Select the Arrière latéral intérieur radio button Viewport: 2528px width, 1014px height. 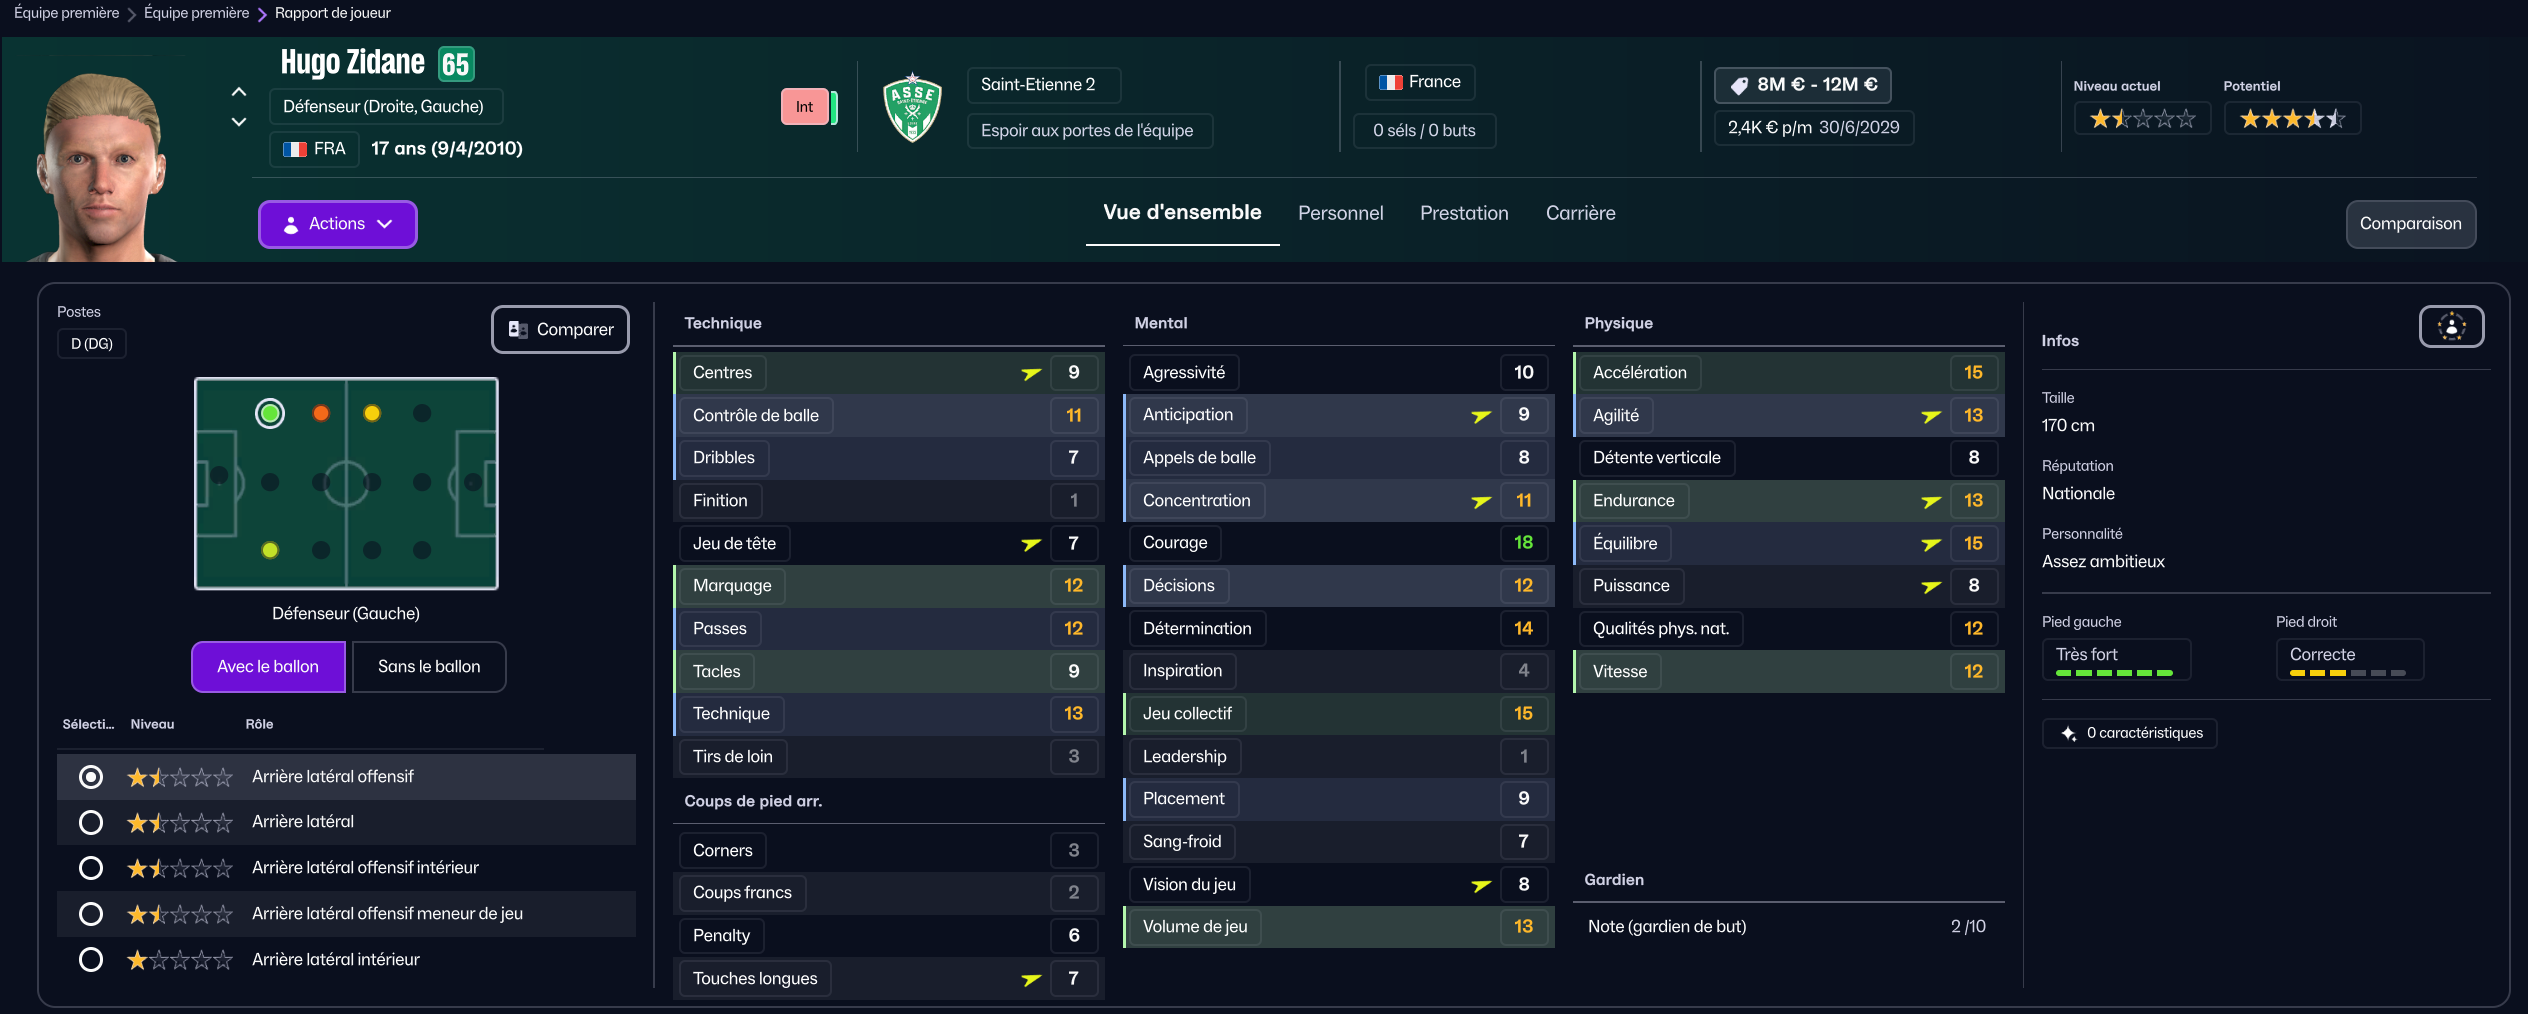(x=91, y=960)
